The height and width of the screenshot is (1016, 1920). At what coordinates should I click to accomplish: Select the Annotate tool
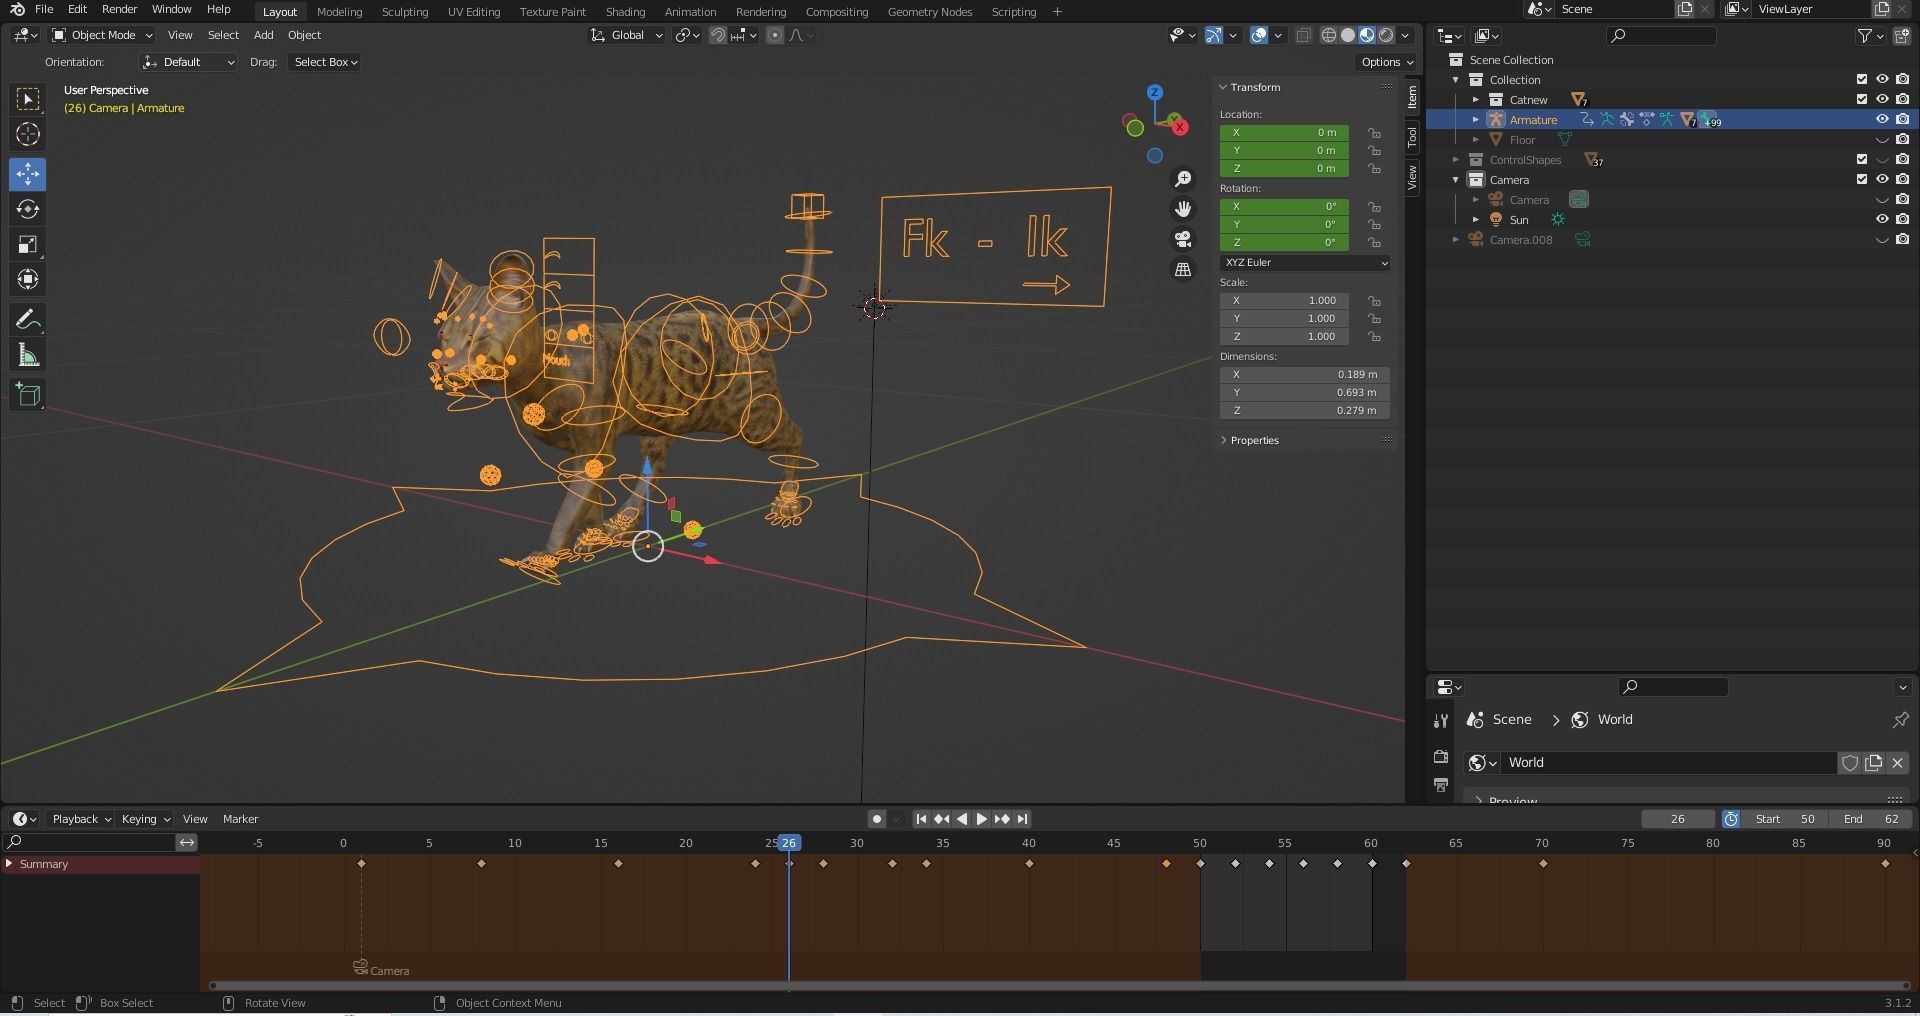click(x=28, y=320)
